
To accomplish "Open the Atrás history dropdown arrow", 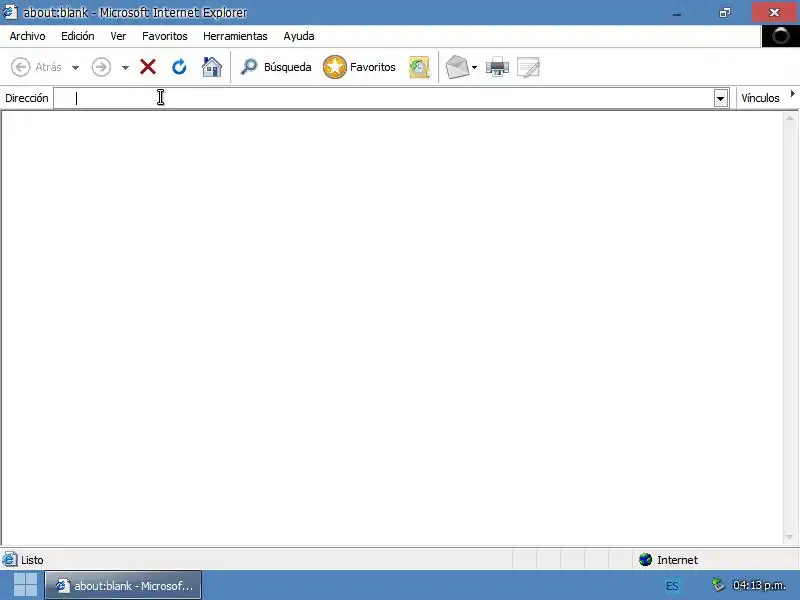I will 76,67.
